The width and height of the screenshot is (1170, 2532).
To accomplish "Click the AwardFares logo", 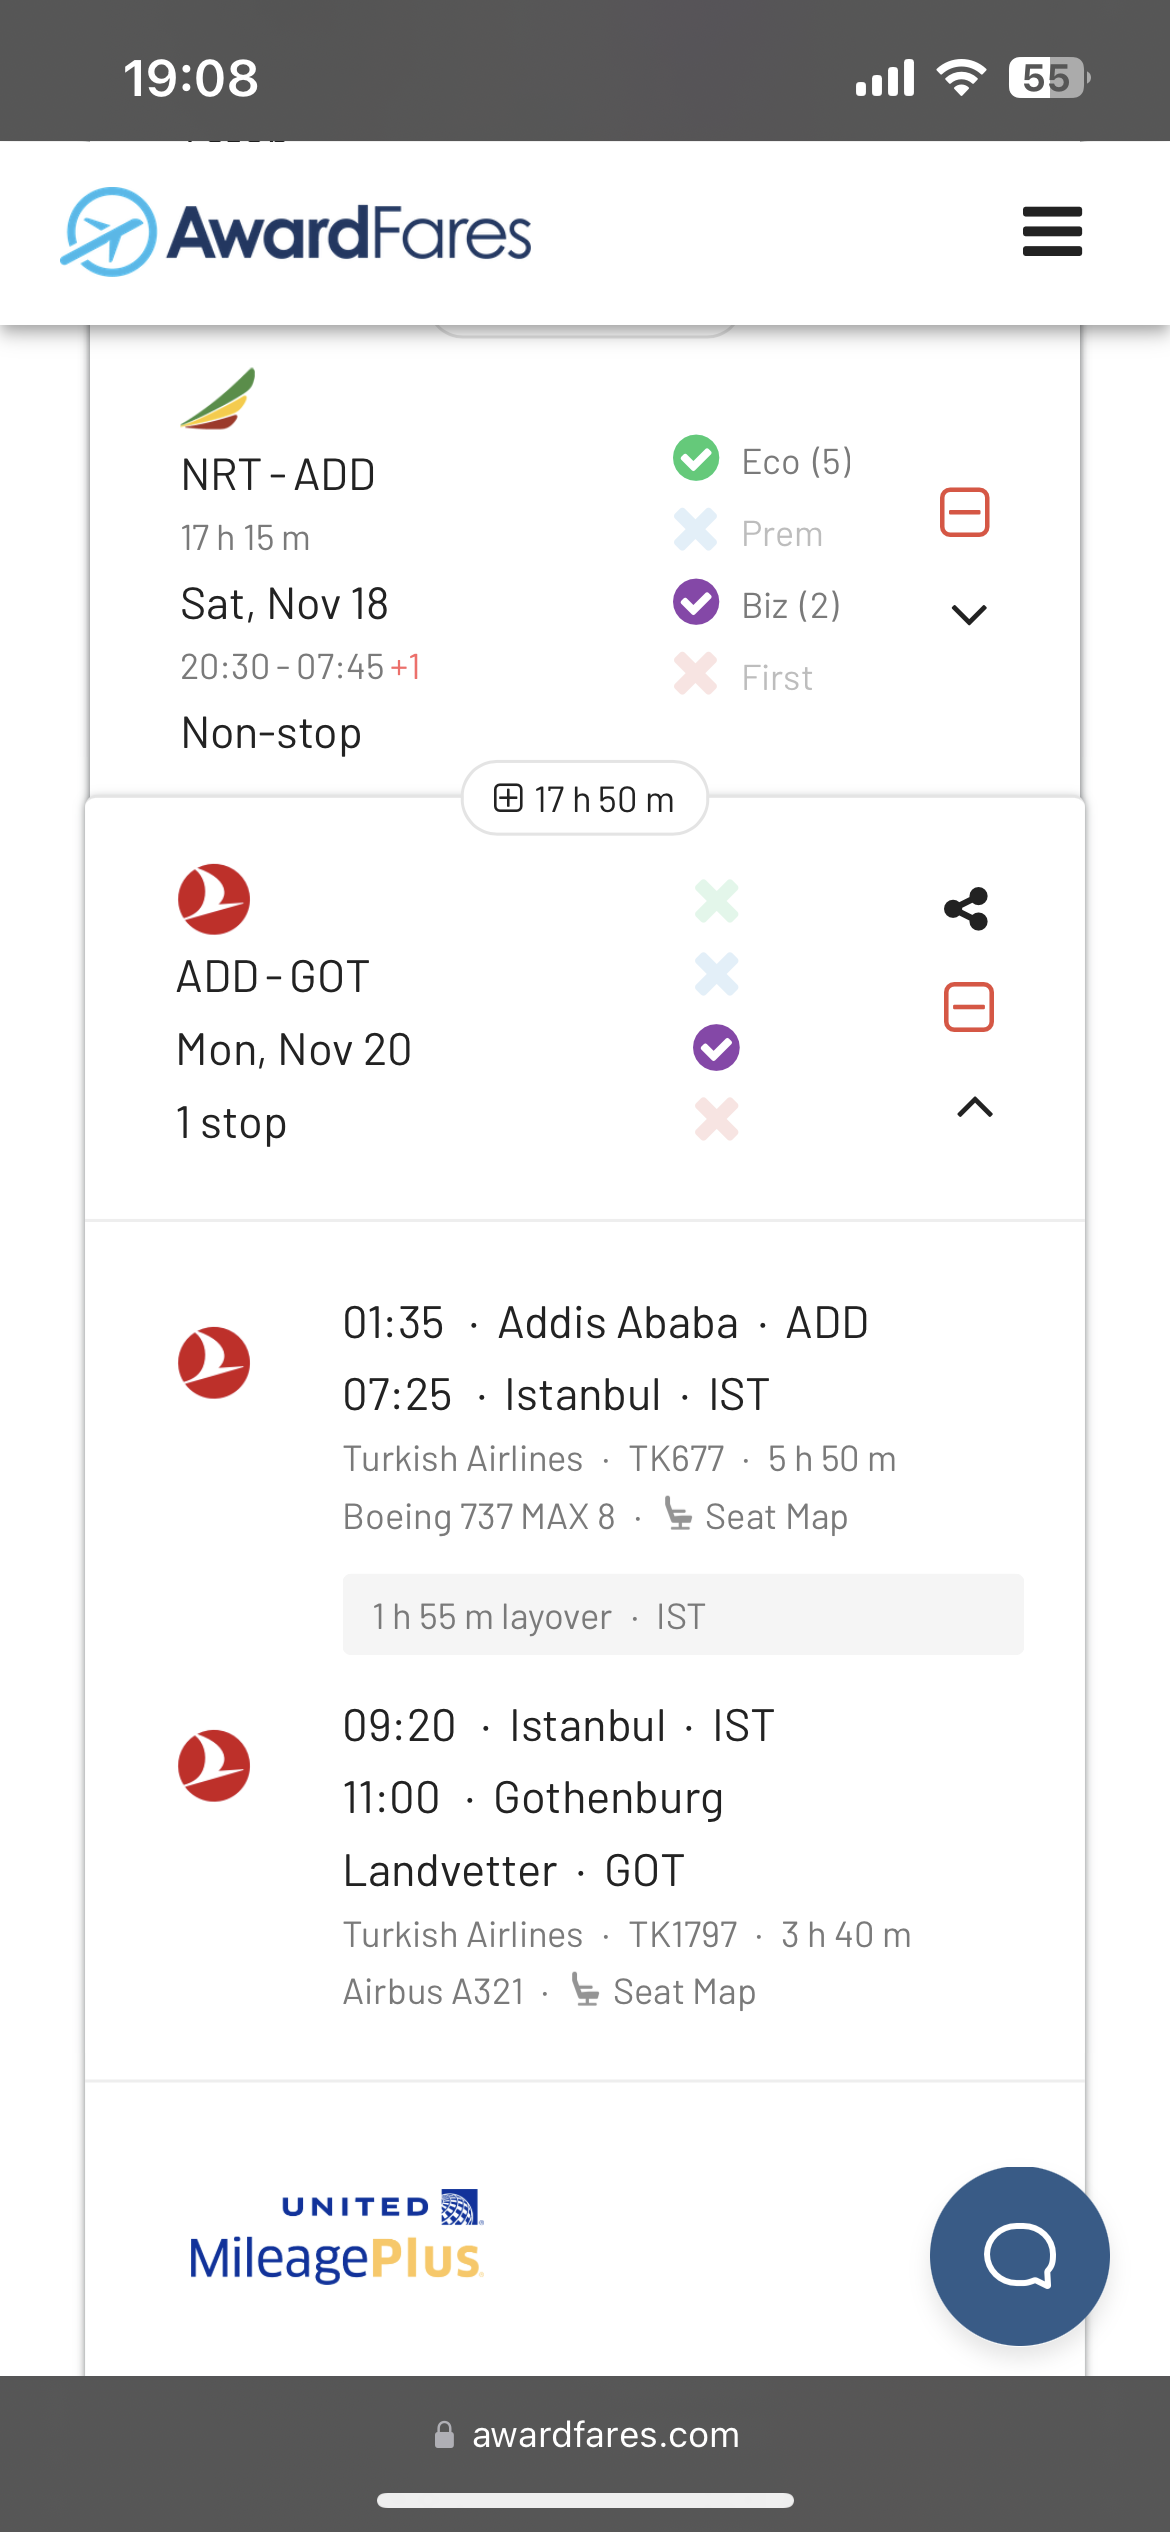I will click(296, 232).
